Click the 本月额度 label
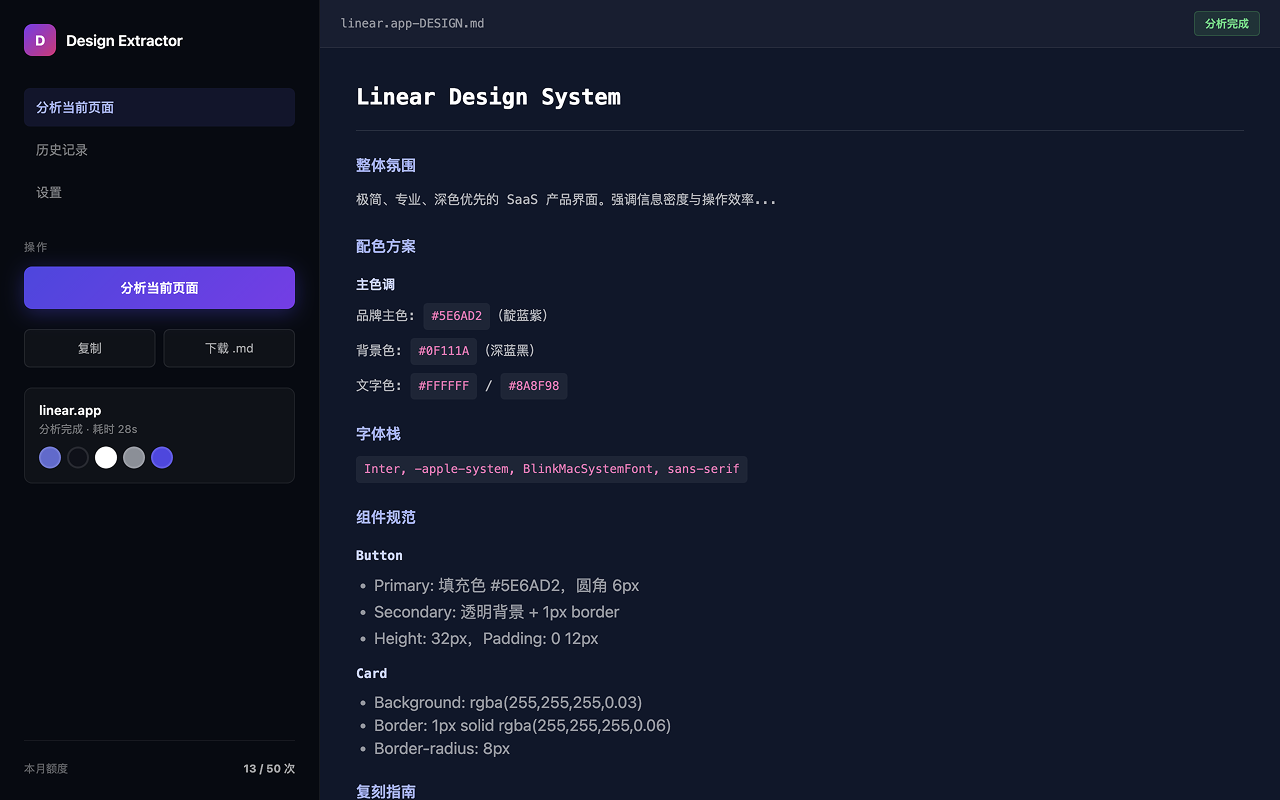The height and width of the screenshot is (800, 1280). point(46,769)
